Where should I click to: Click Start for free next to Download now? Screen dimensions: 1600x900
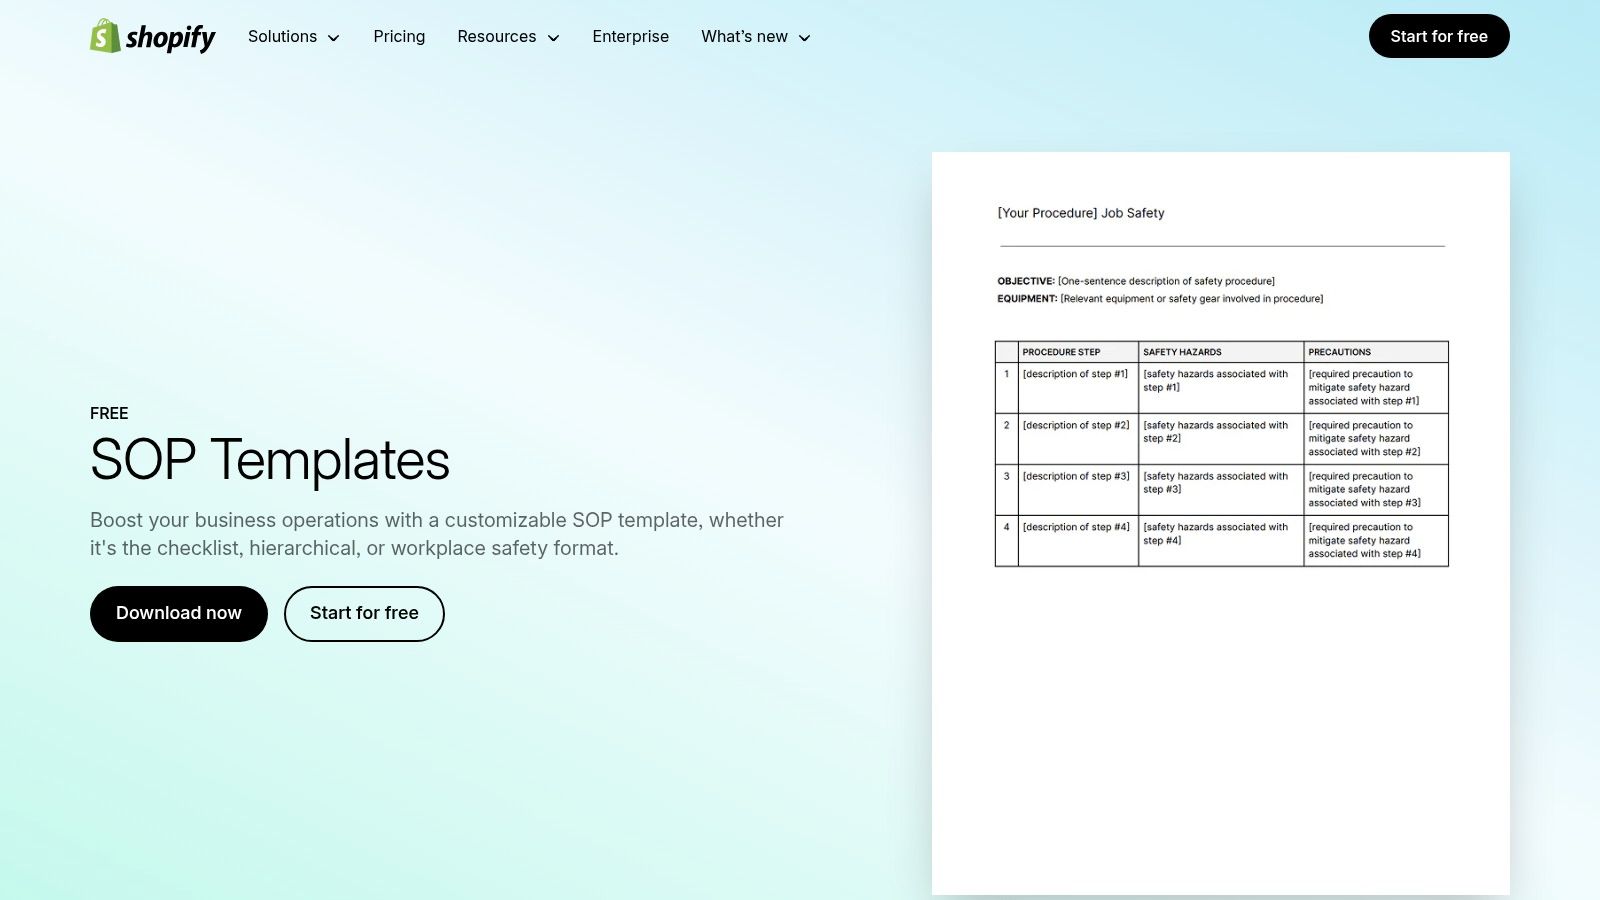point(364,613)
